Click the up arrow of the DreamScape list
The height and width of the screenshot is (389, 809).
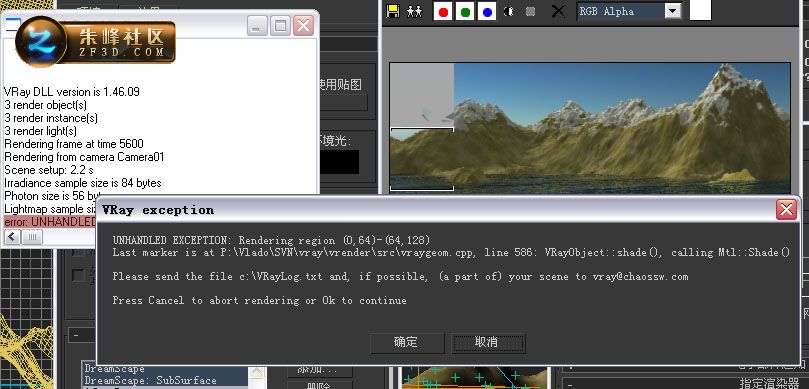257,372
